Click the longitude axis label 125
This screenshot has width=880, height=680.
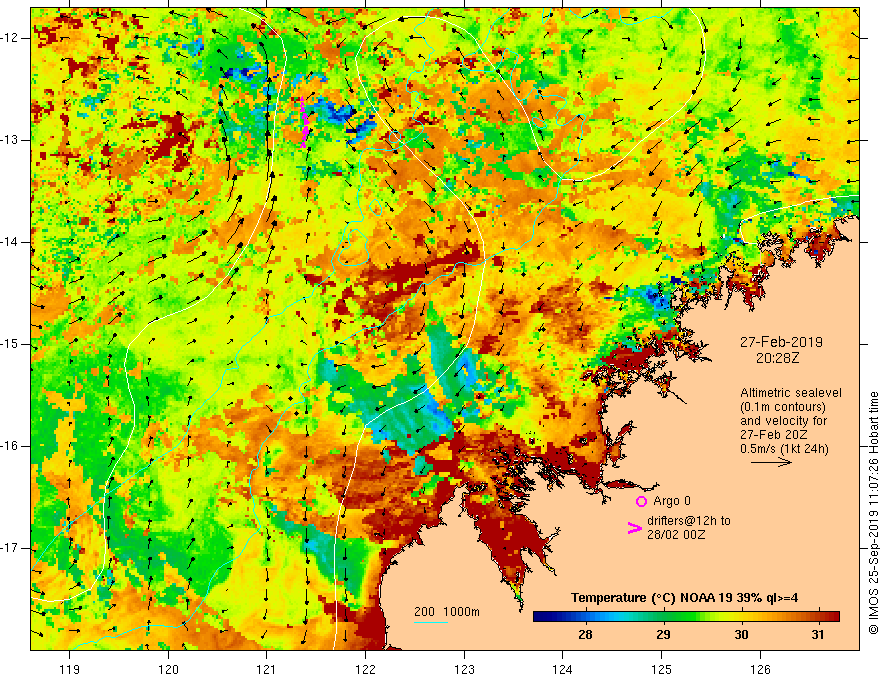point(661,669)
